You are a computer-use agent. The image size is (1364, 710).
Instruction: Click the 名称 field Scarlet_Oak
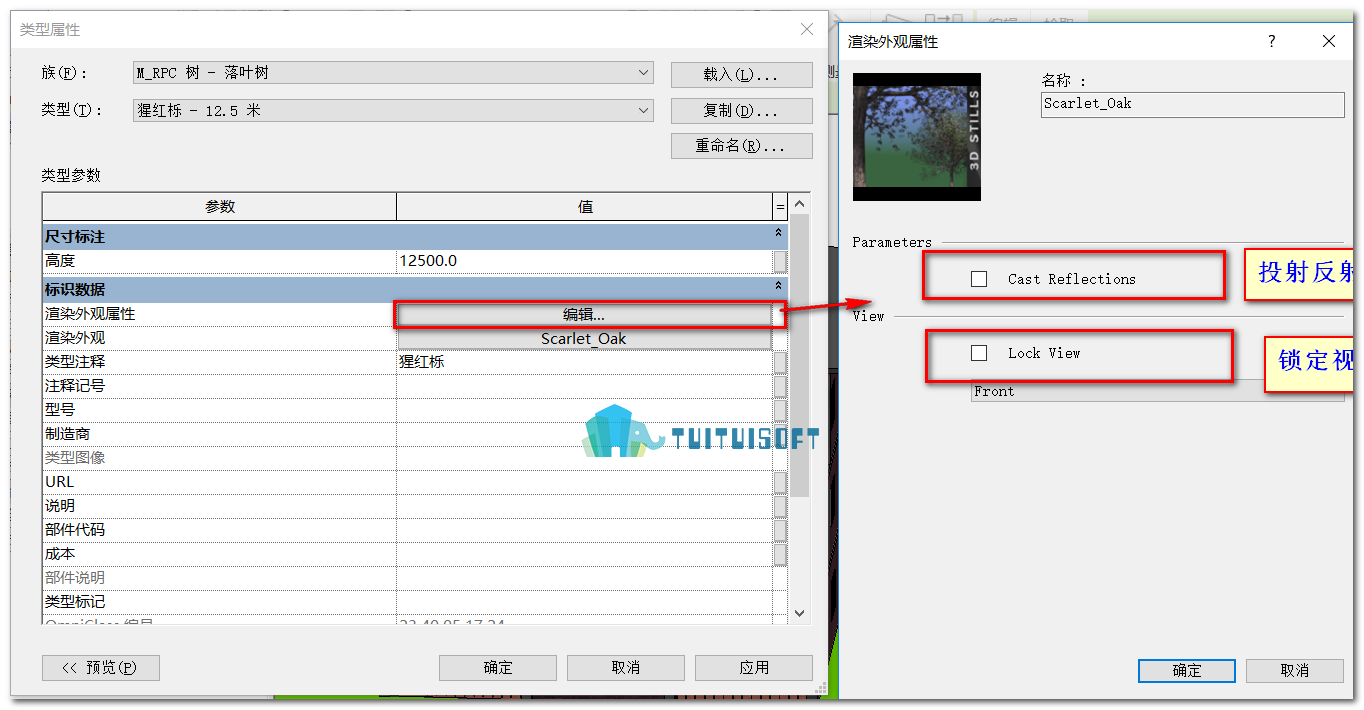tap(1193, 104)
